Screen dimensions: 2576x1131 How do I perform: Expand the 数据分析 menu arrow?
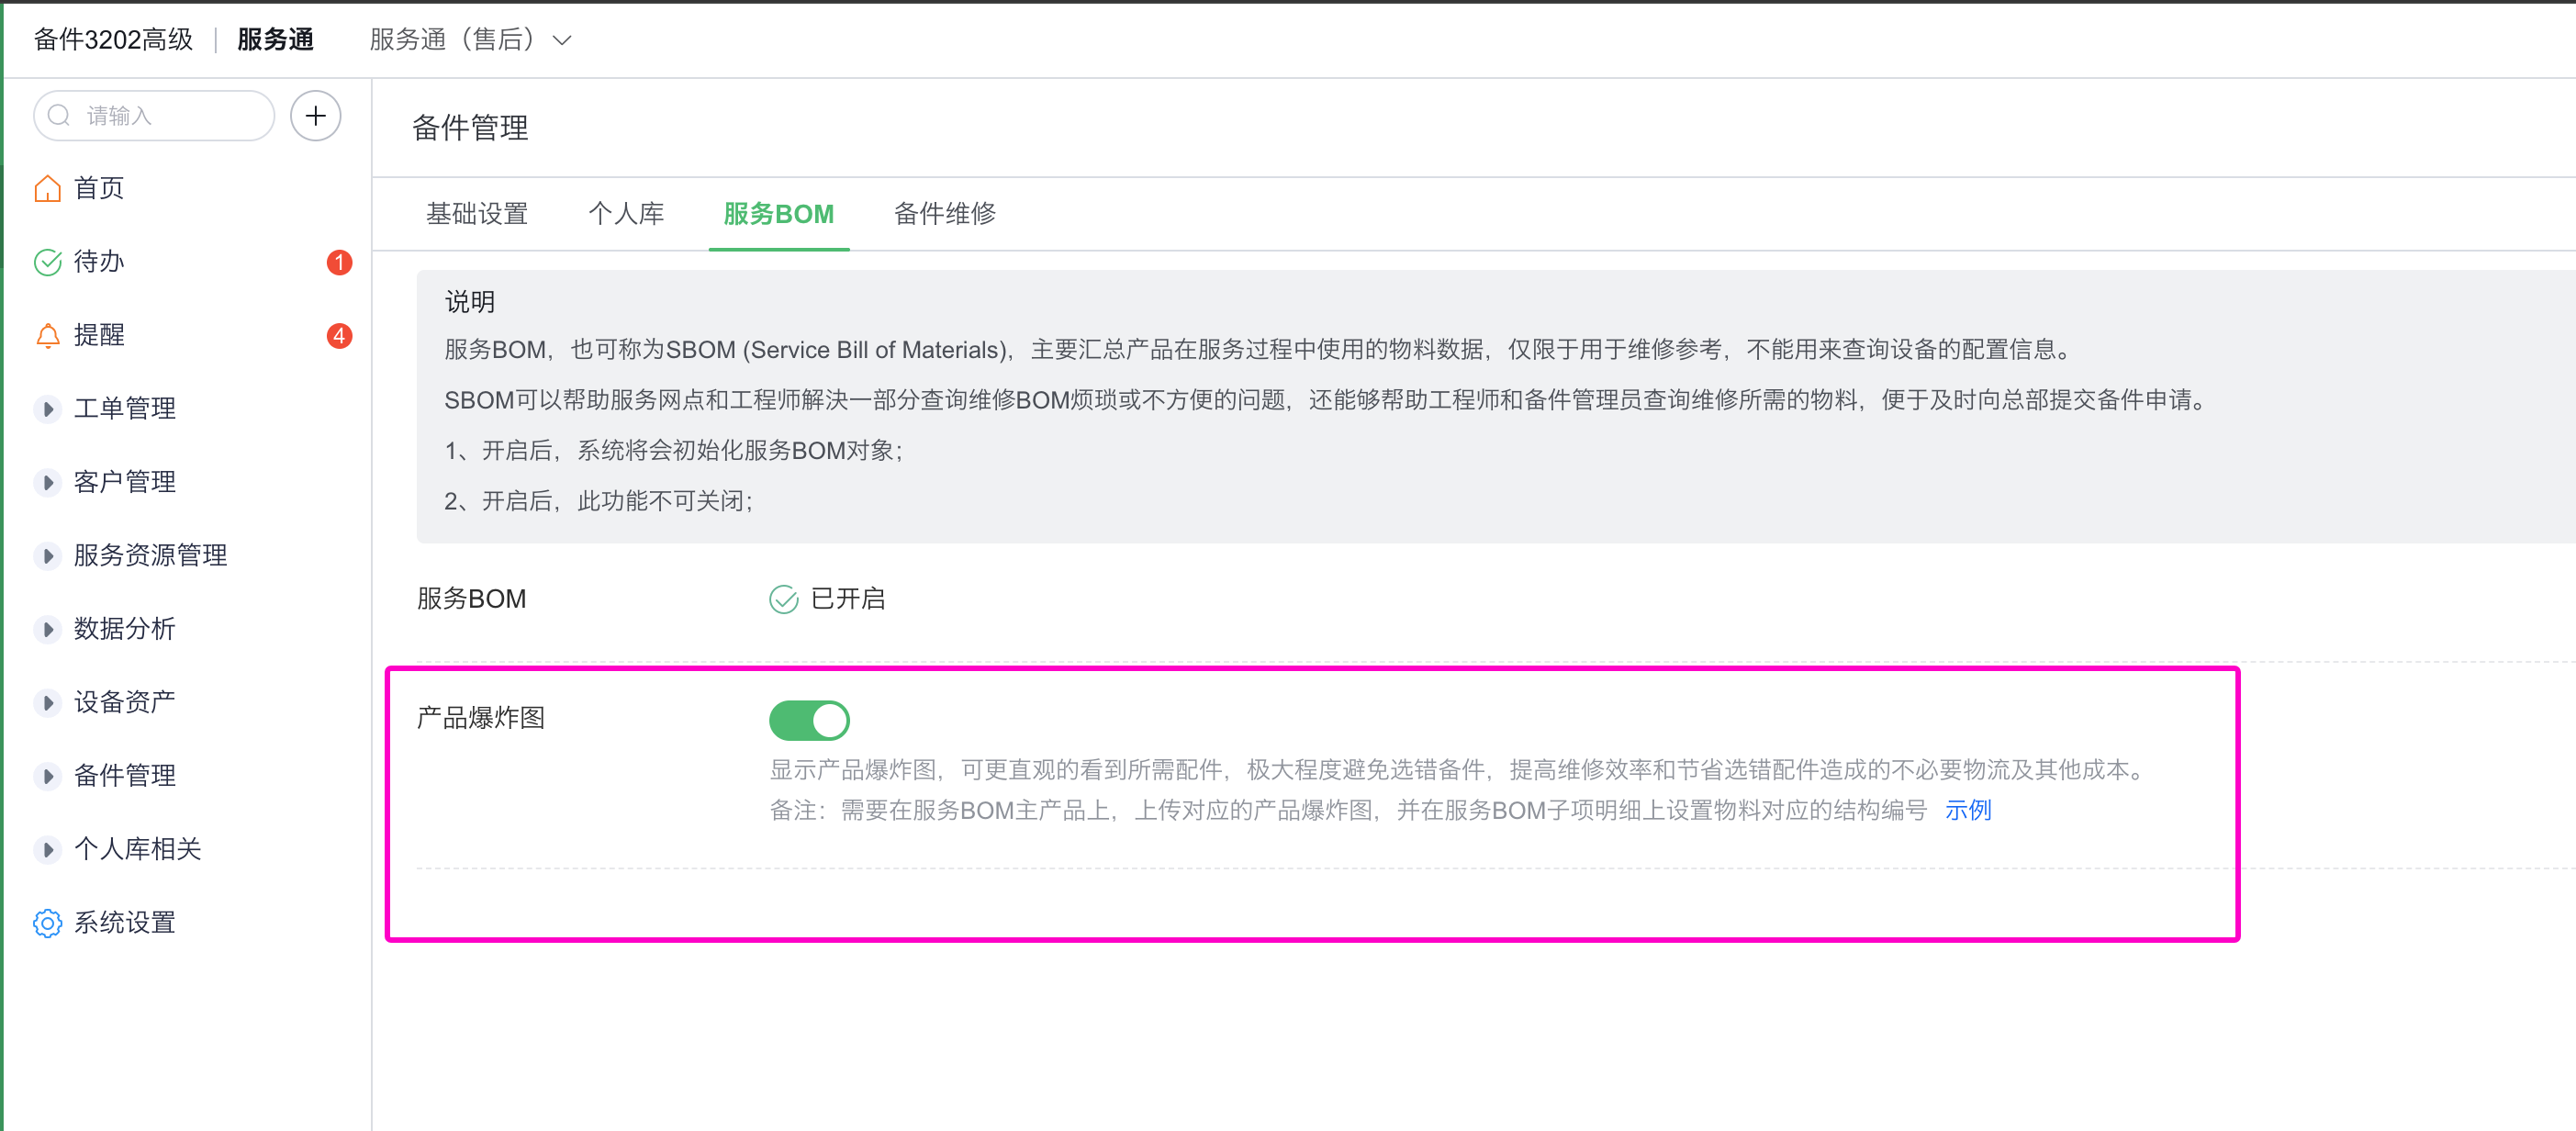pos(47,629)
